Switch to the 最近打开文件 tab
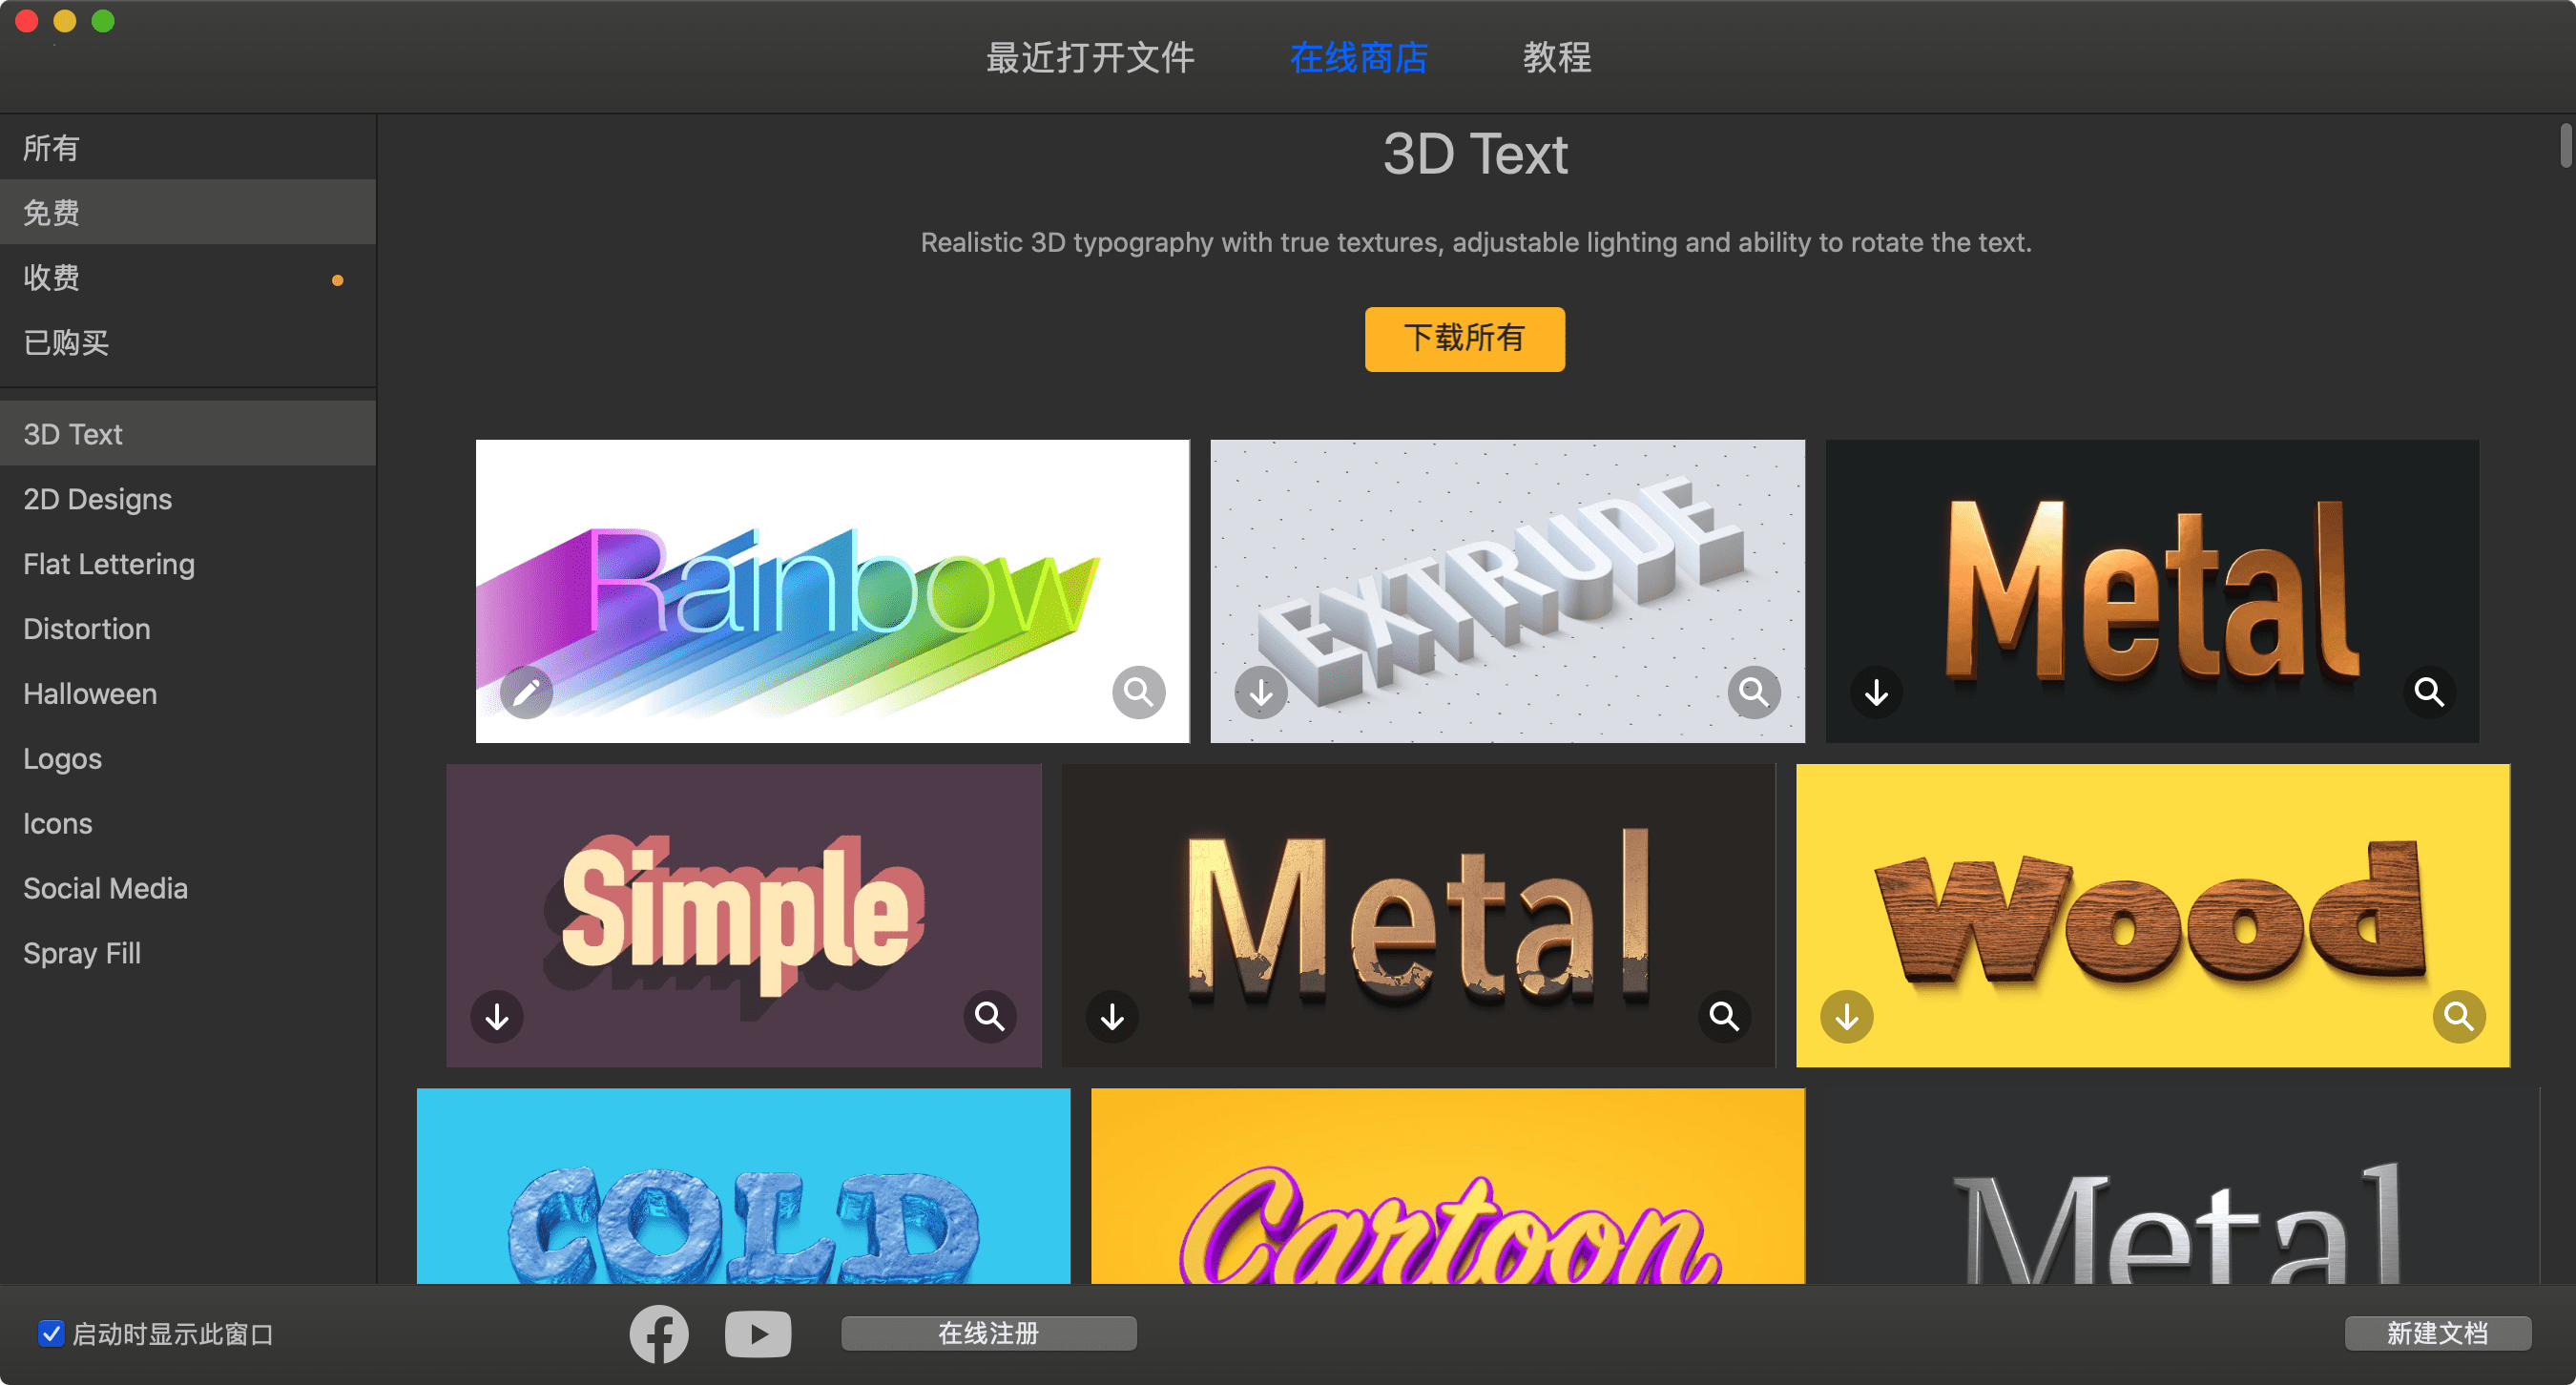This screenshot has height=1385, width=2576. (x=1090, y=58)
